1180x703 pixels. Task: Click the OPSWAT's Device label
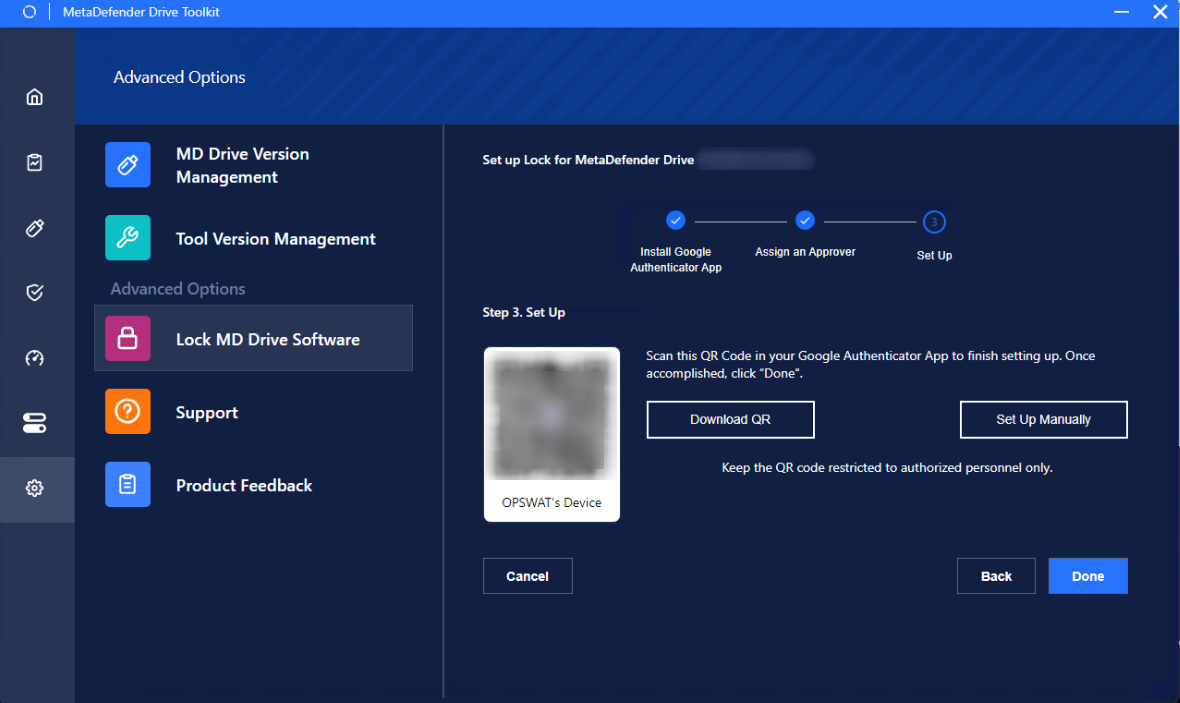click(x=552, y=503)
